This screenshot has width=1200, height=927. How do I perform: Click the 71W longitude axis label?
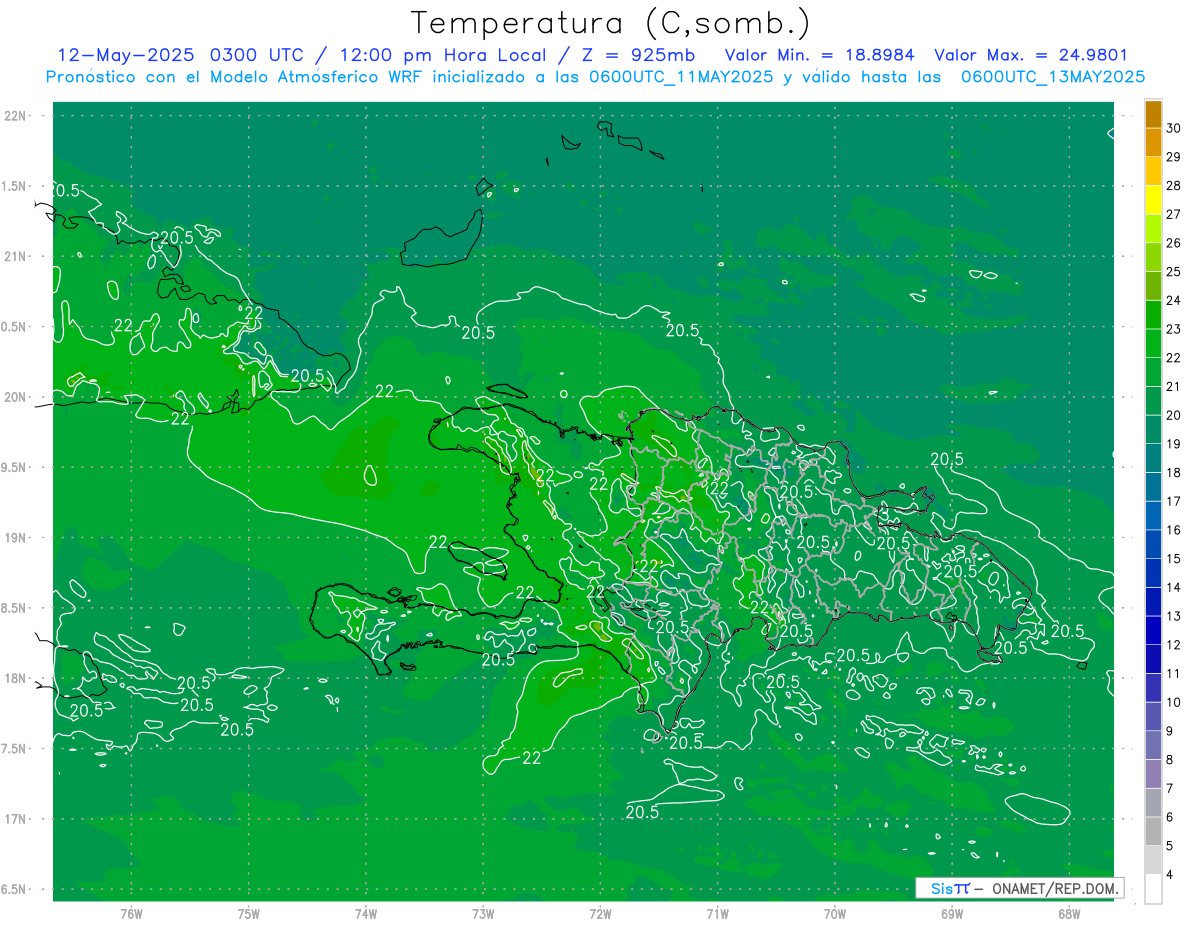[717, 913]
